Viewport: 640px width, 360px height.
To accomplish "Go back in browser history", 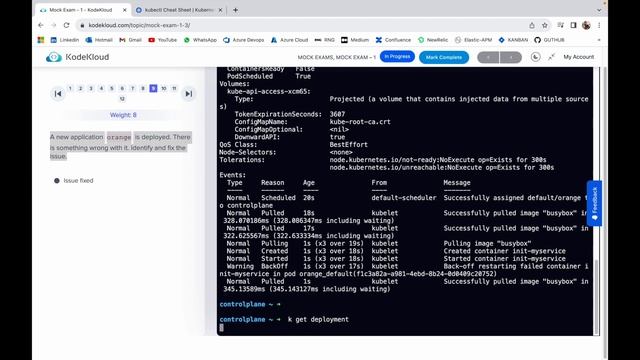I will pos(41,25).
